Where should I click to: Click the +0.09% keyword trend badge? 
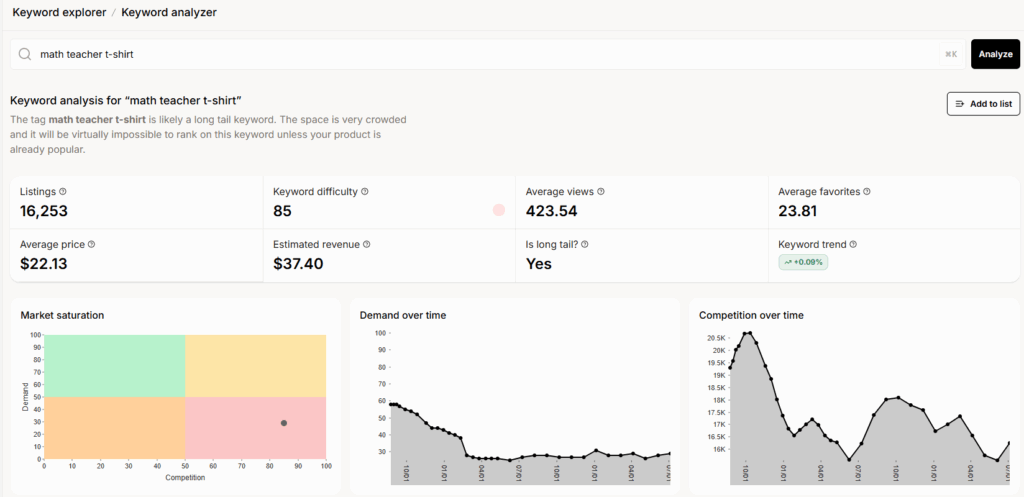(803, 262)
